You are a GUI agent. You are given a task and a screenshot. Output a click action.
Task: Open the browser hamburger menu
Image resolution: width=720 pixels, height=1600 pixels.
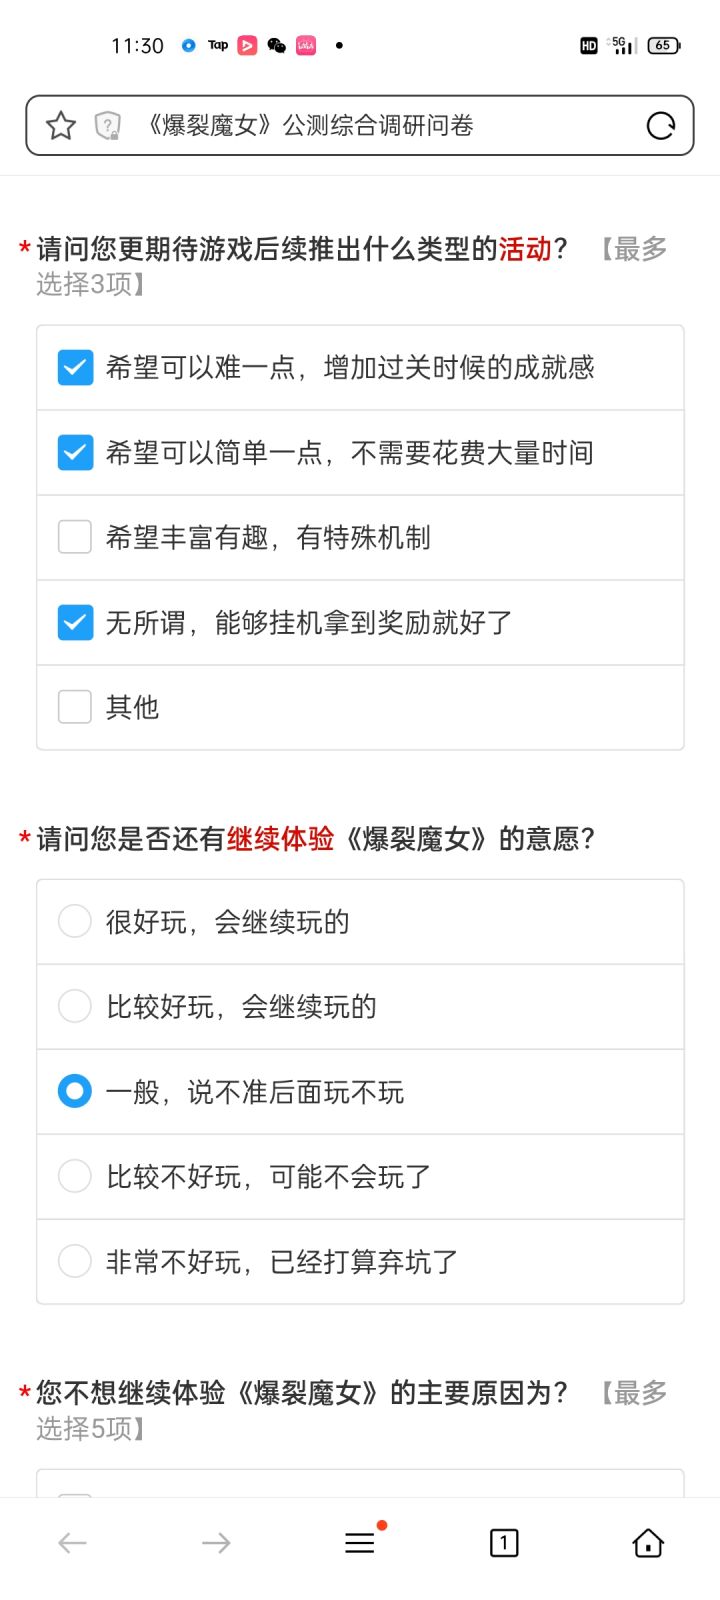tap(360, 1543)
